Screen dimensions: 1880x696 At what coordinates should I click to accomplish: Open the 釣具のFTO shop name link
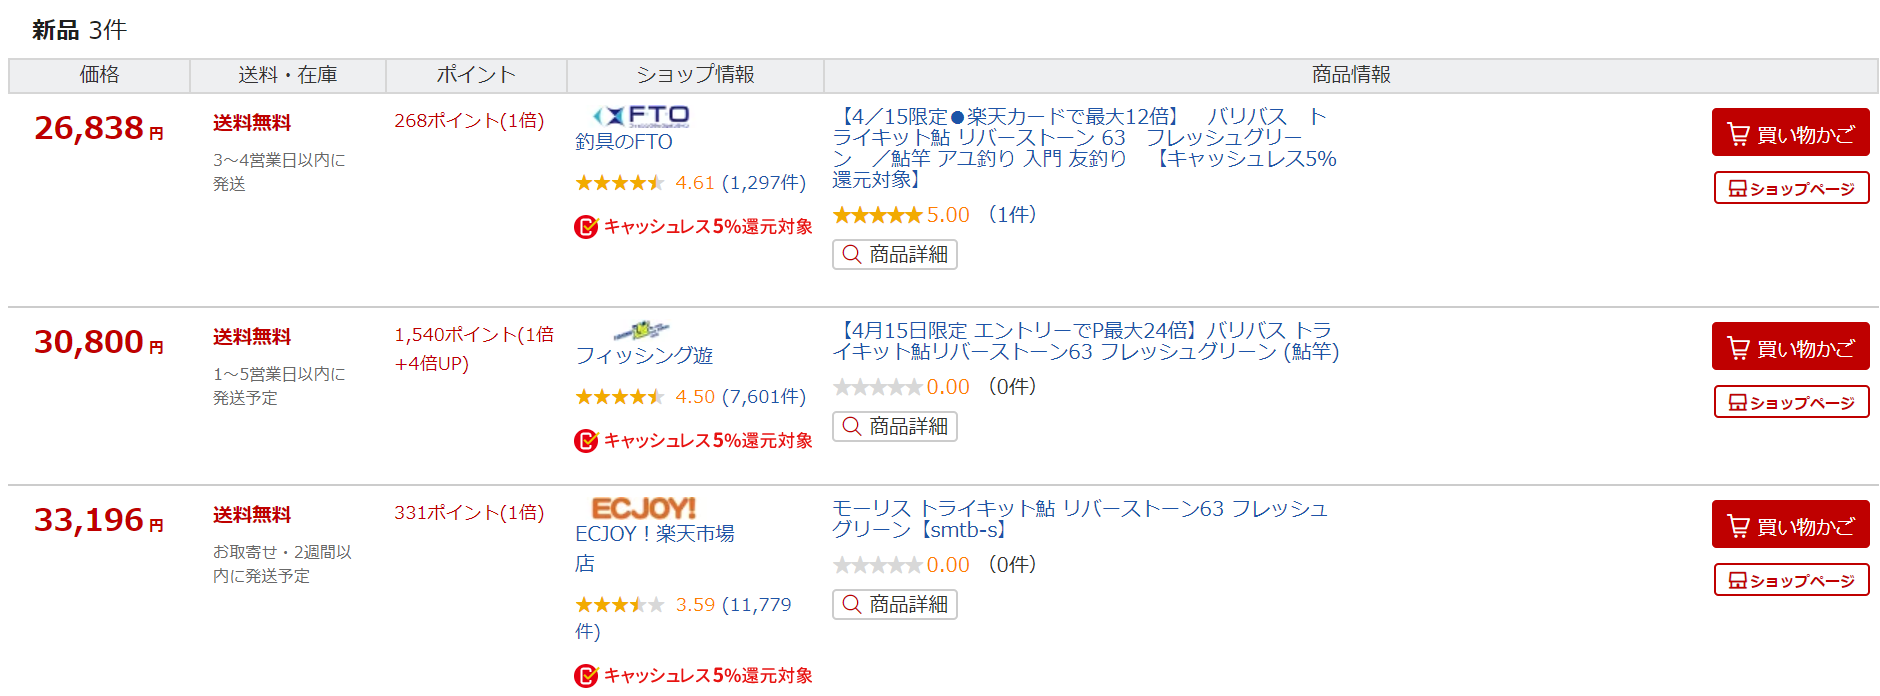pos(624,142)
